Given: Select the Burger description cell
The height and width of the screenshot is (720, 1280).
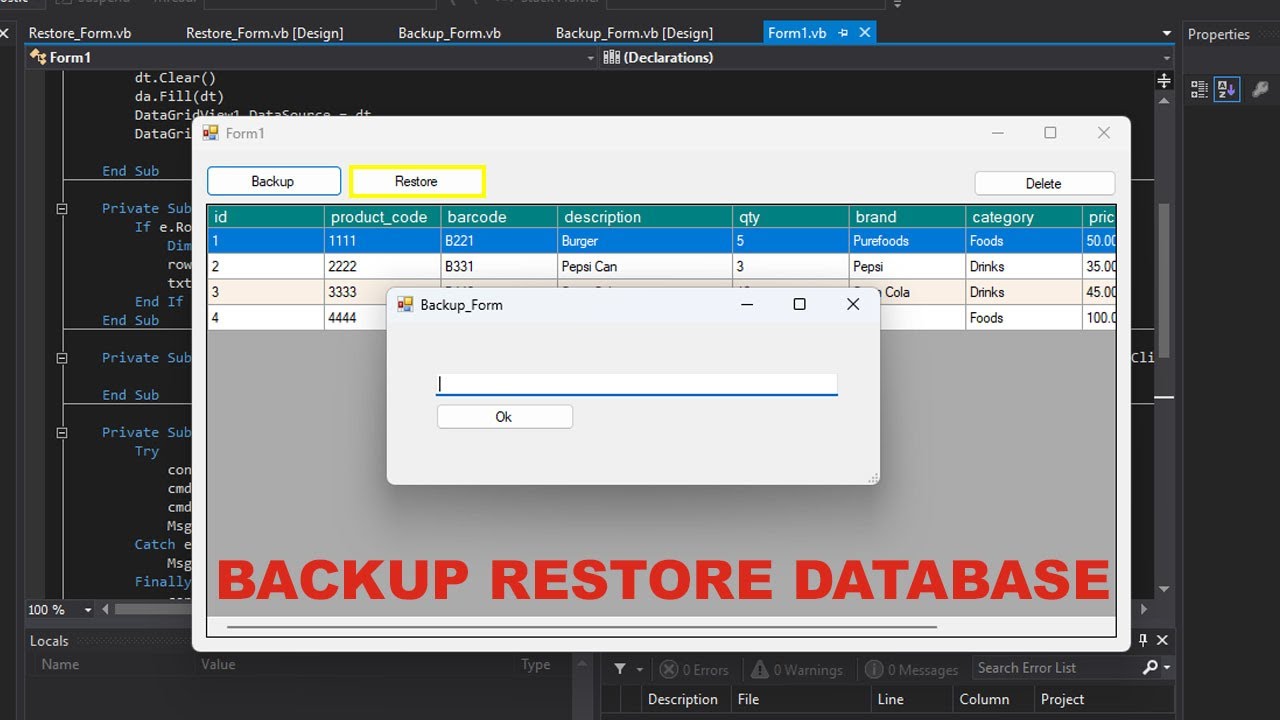Looking at the screenshot, I should (645, 241).
